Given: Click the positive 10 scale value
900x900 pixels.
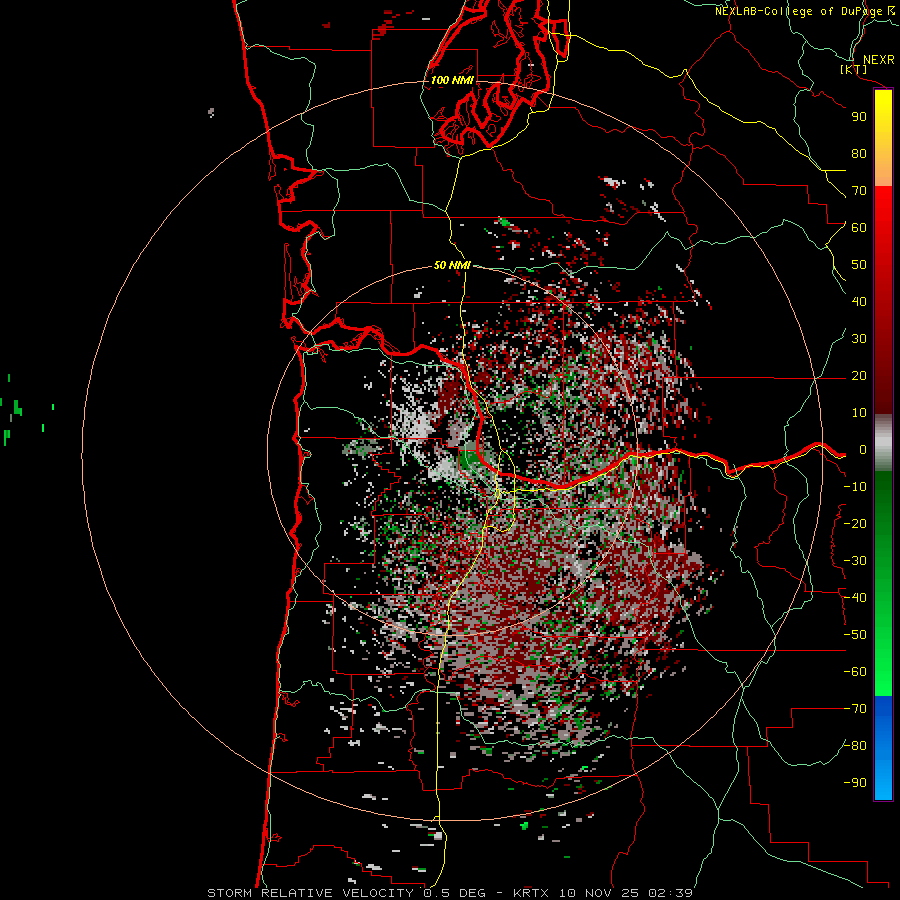Looking at the screenshot, I should click(859, 413).
